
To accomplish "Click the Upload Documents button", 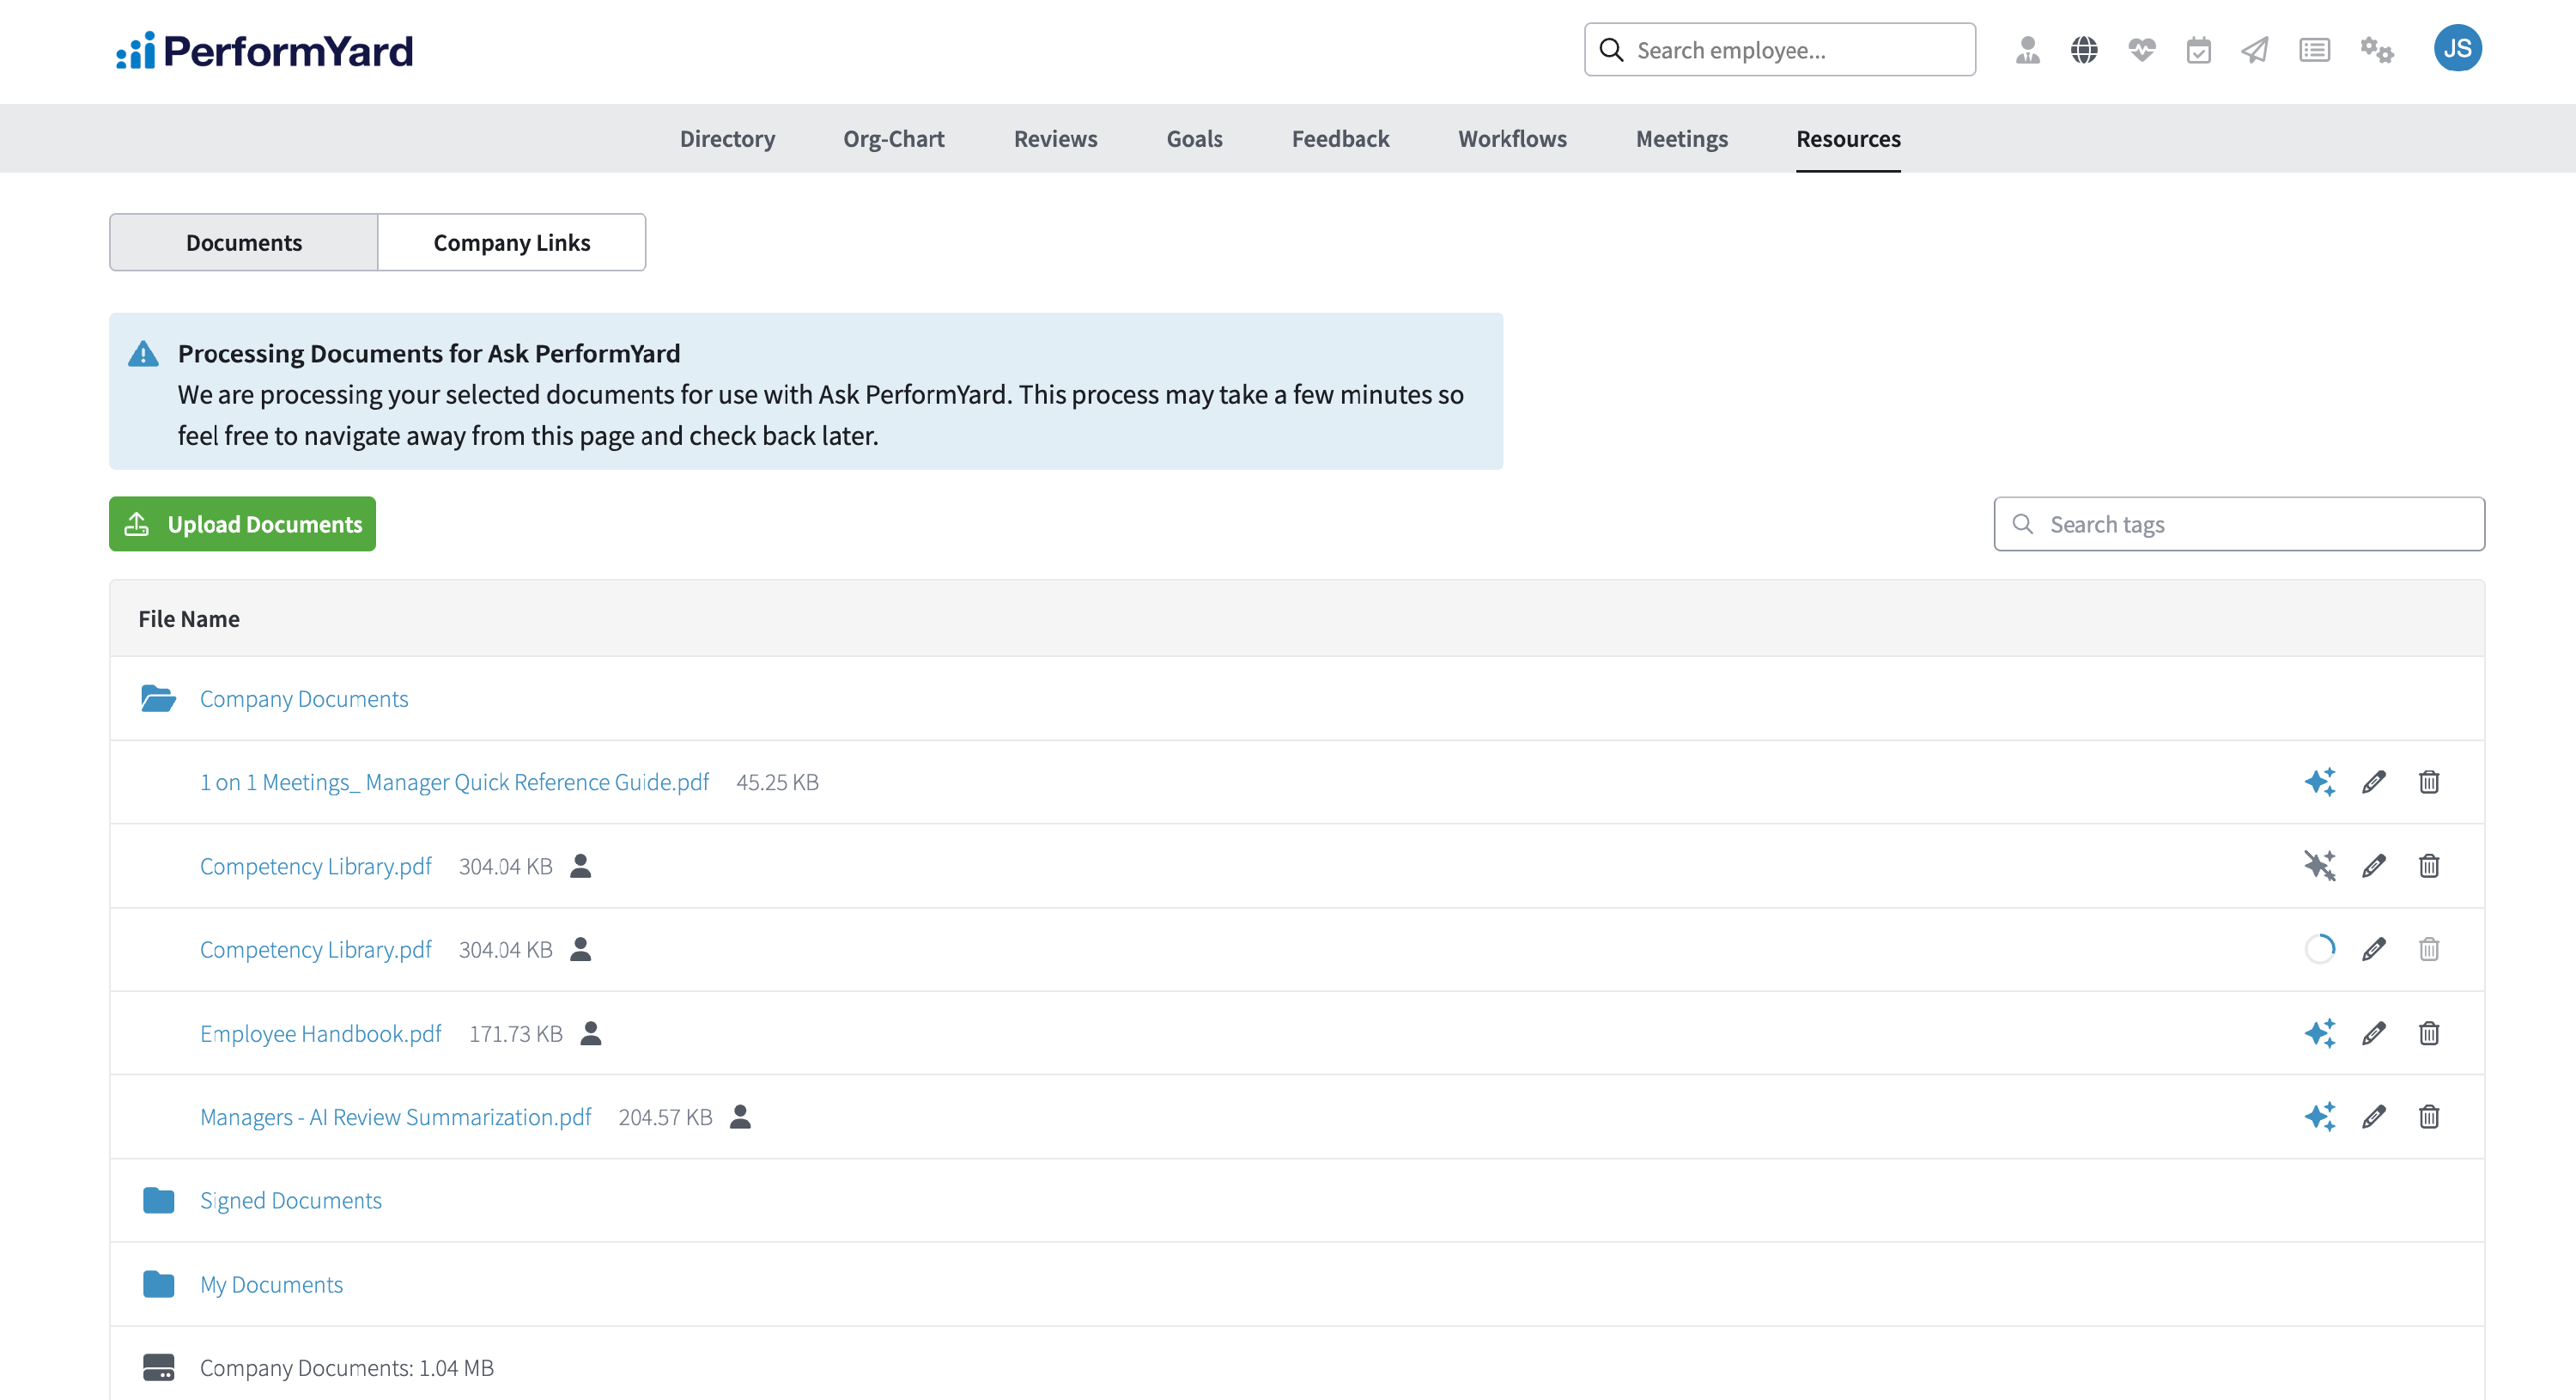I will coord(242,524).
